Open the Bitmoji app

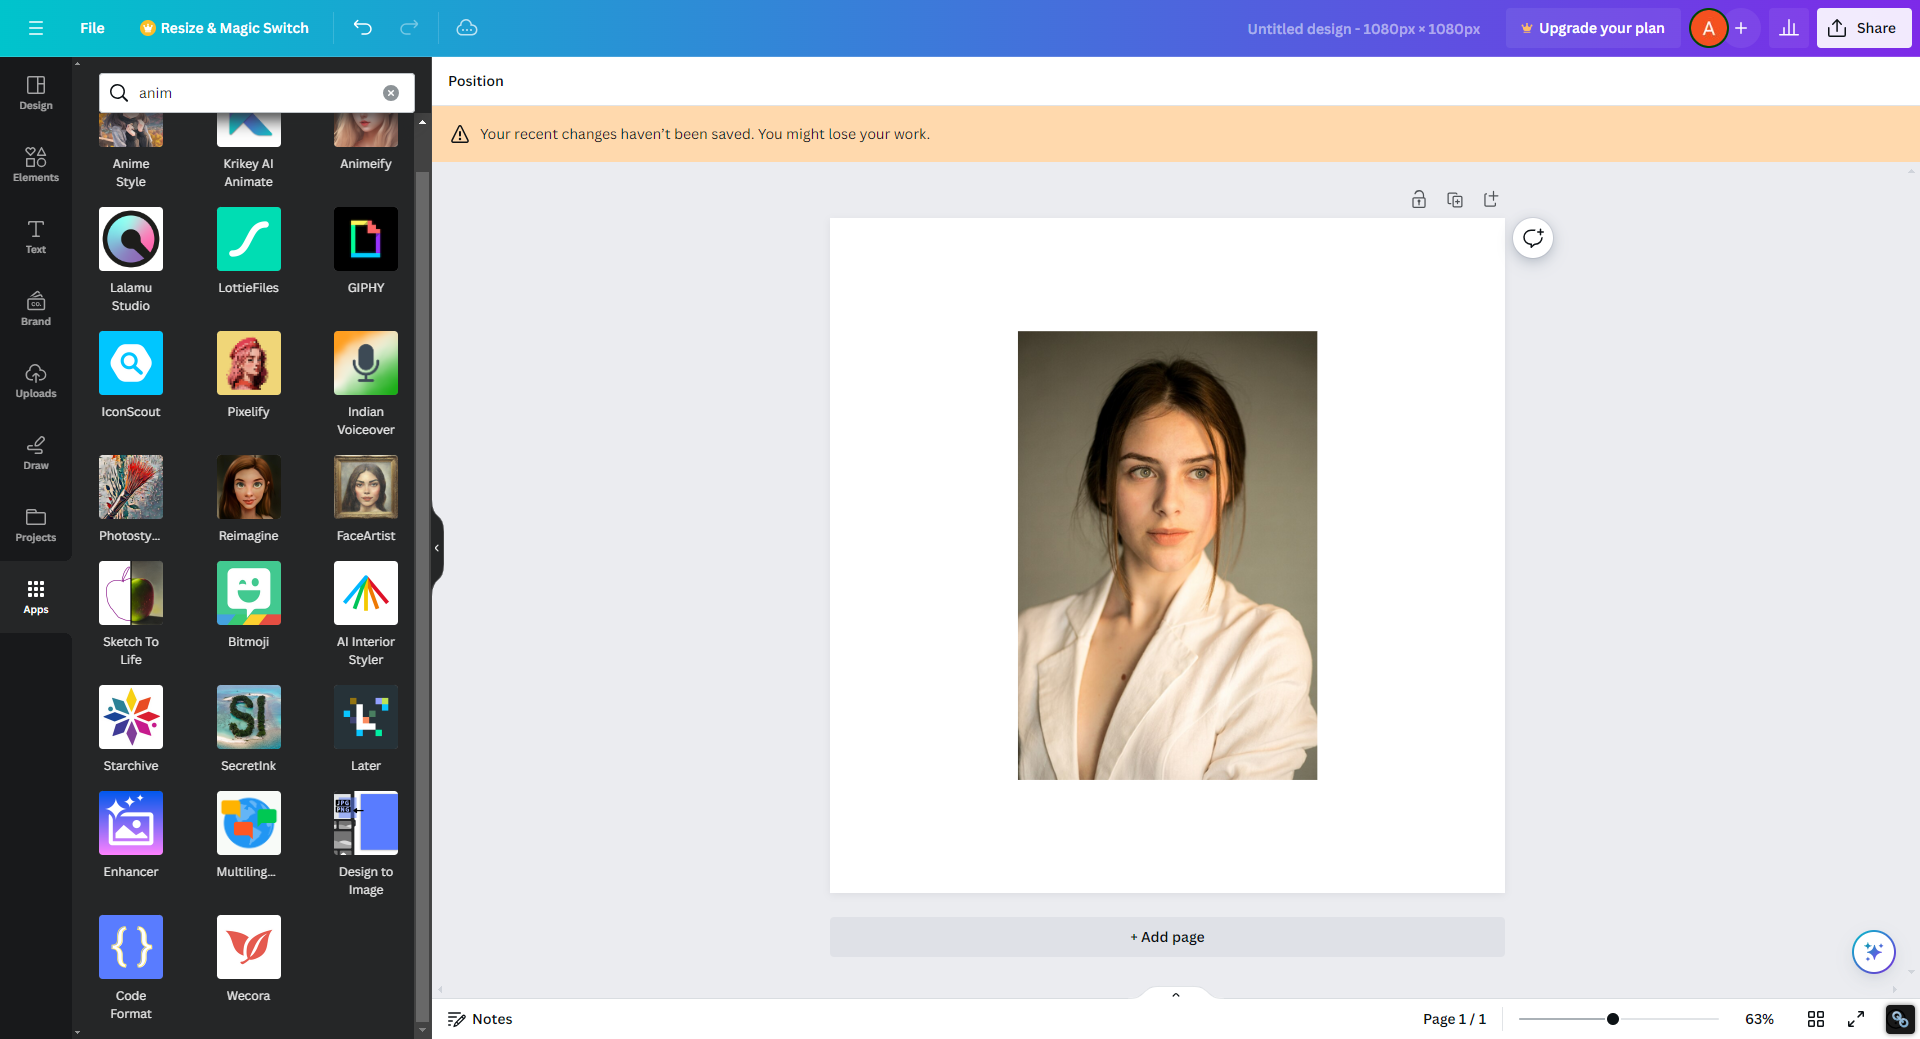point(248,593)
